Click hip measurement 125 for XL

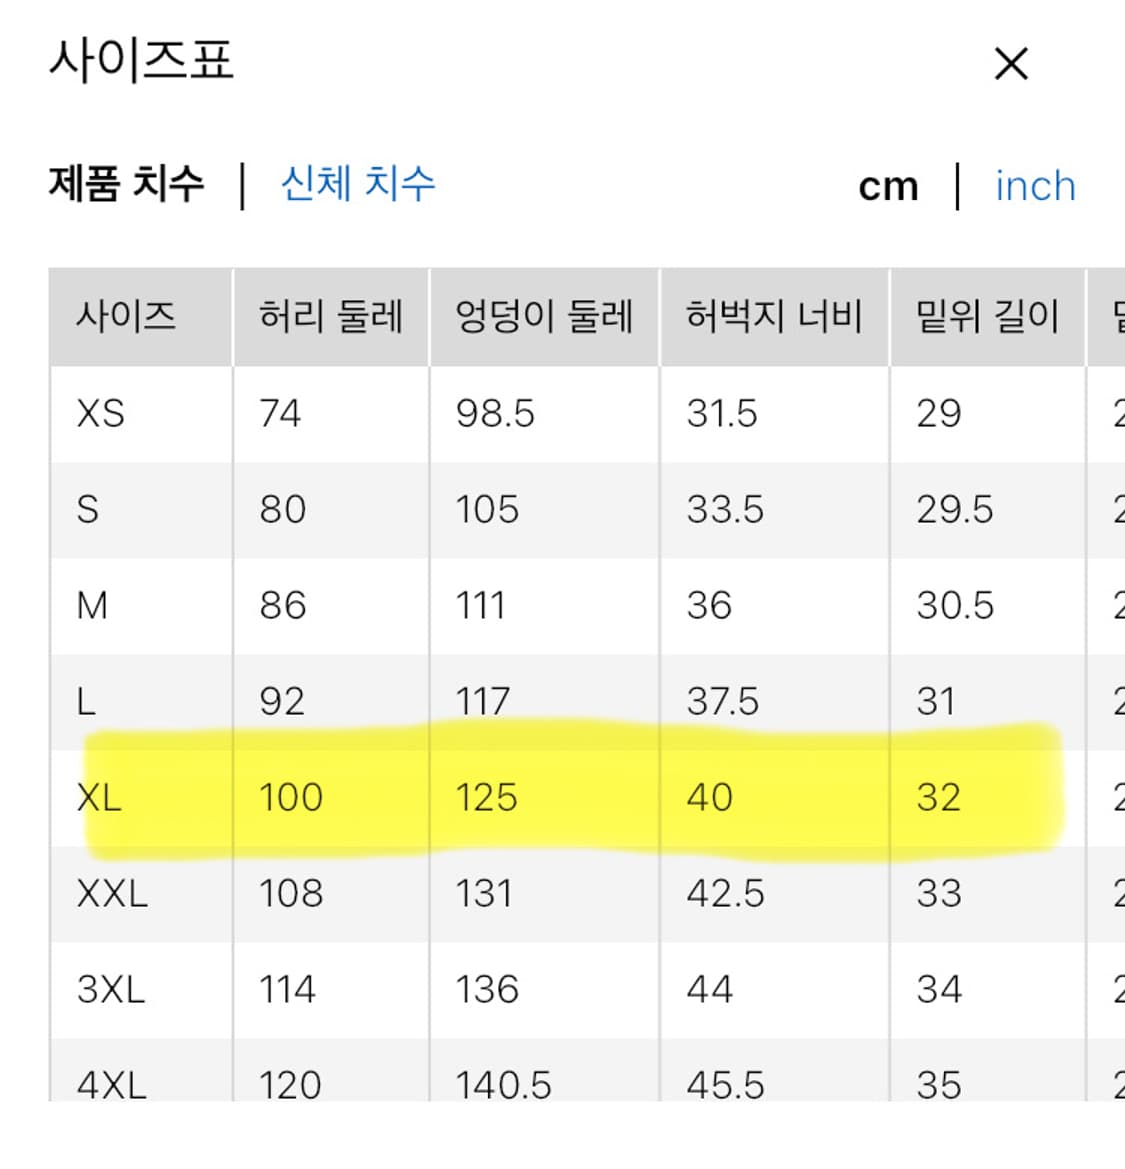click(x=487, y=797)
